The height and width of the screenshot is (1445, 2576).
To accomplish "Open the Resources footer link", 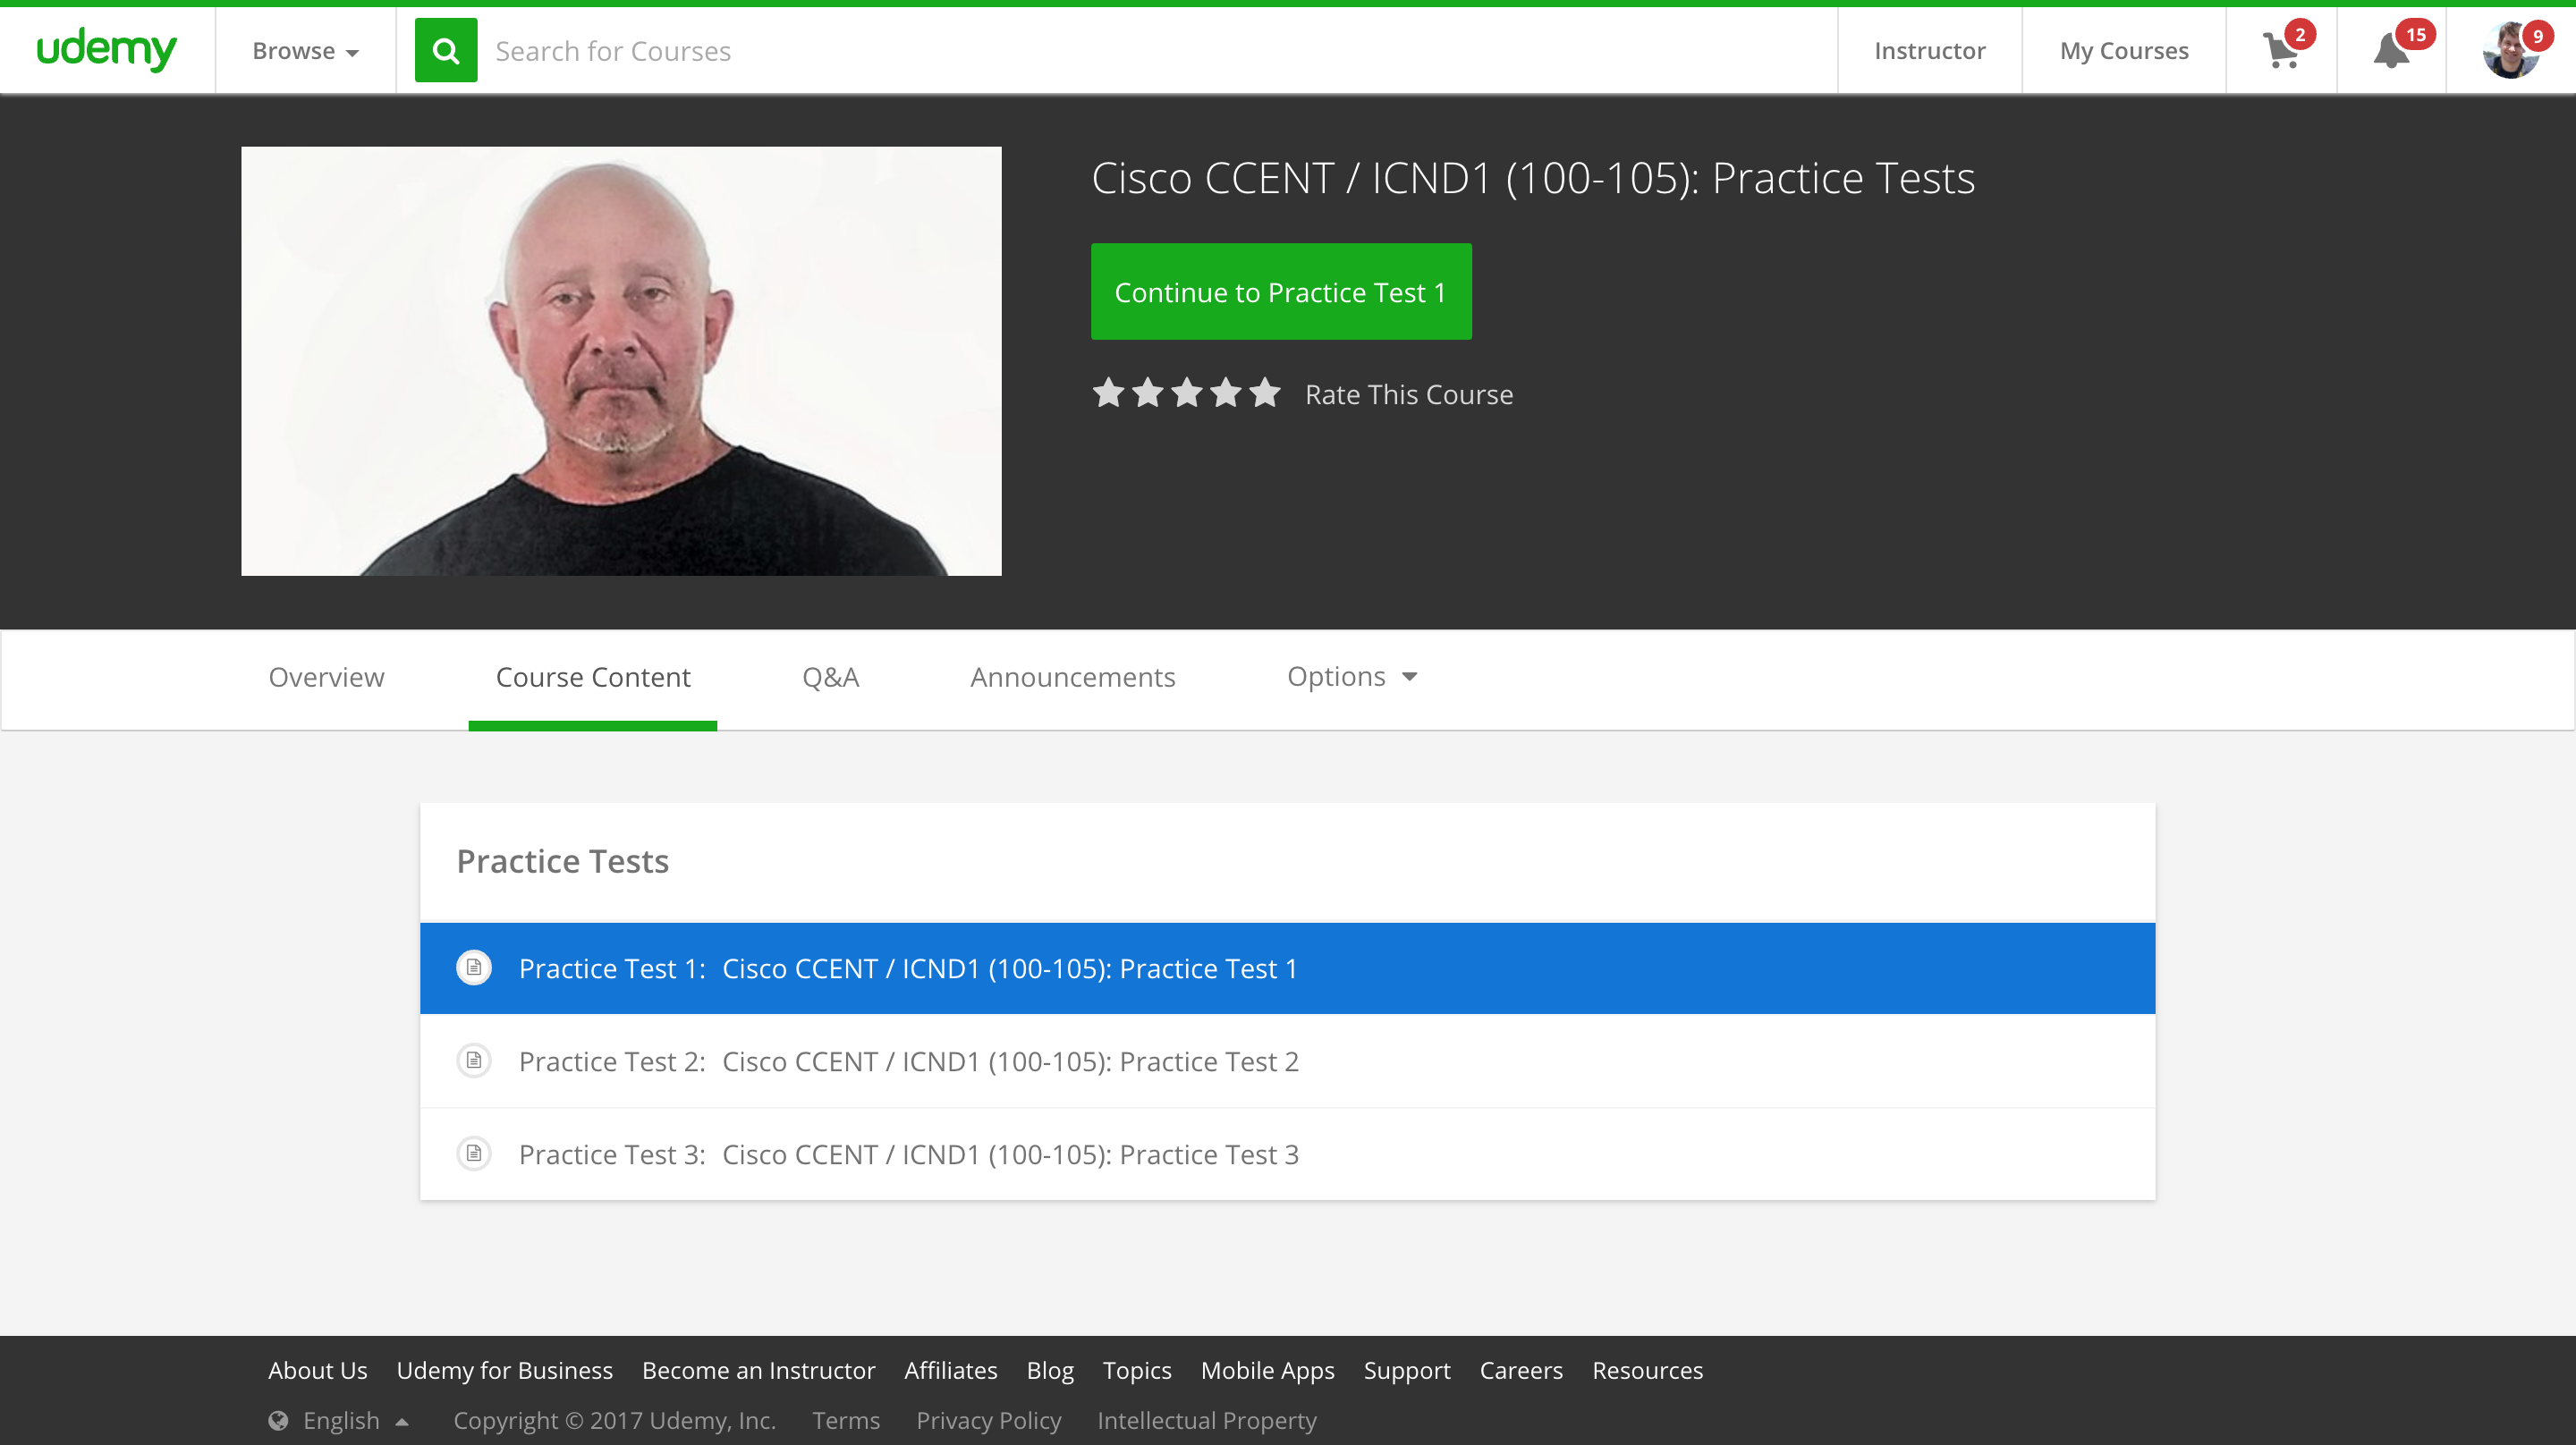I will 1647,1370.
